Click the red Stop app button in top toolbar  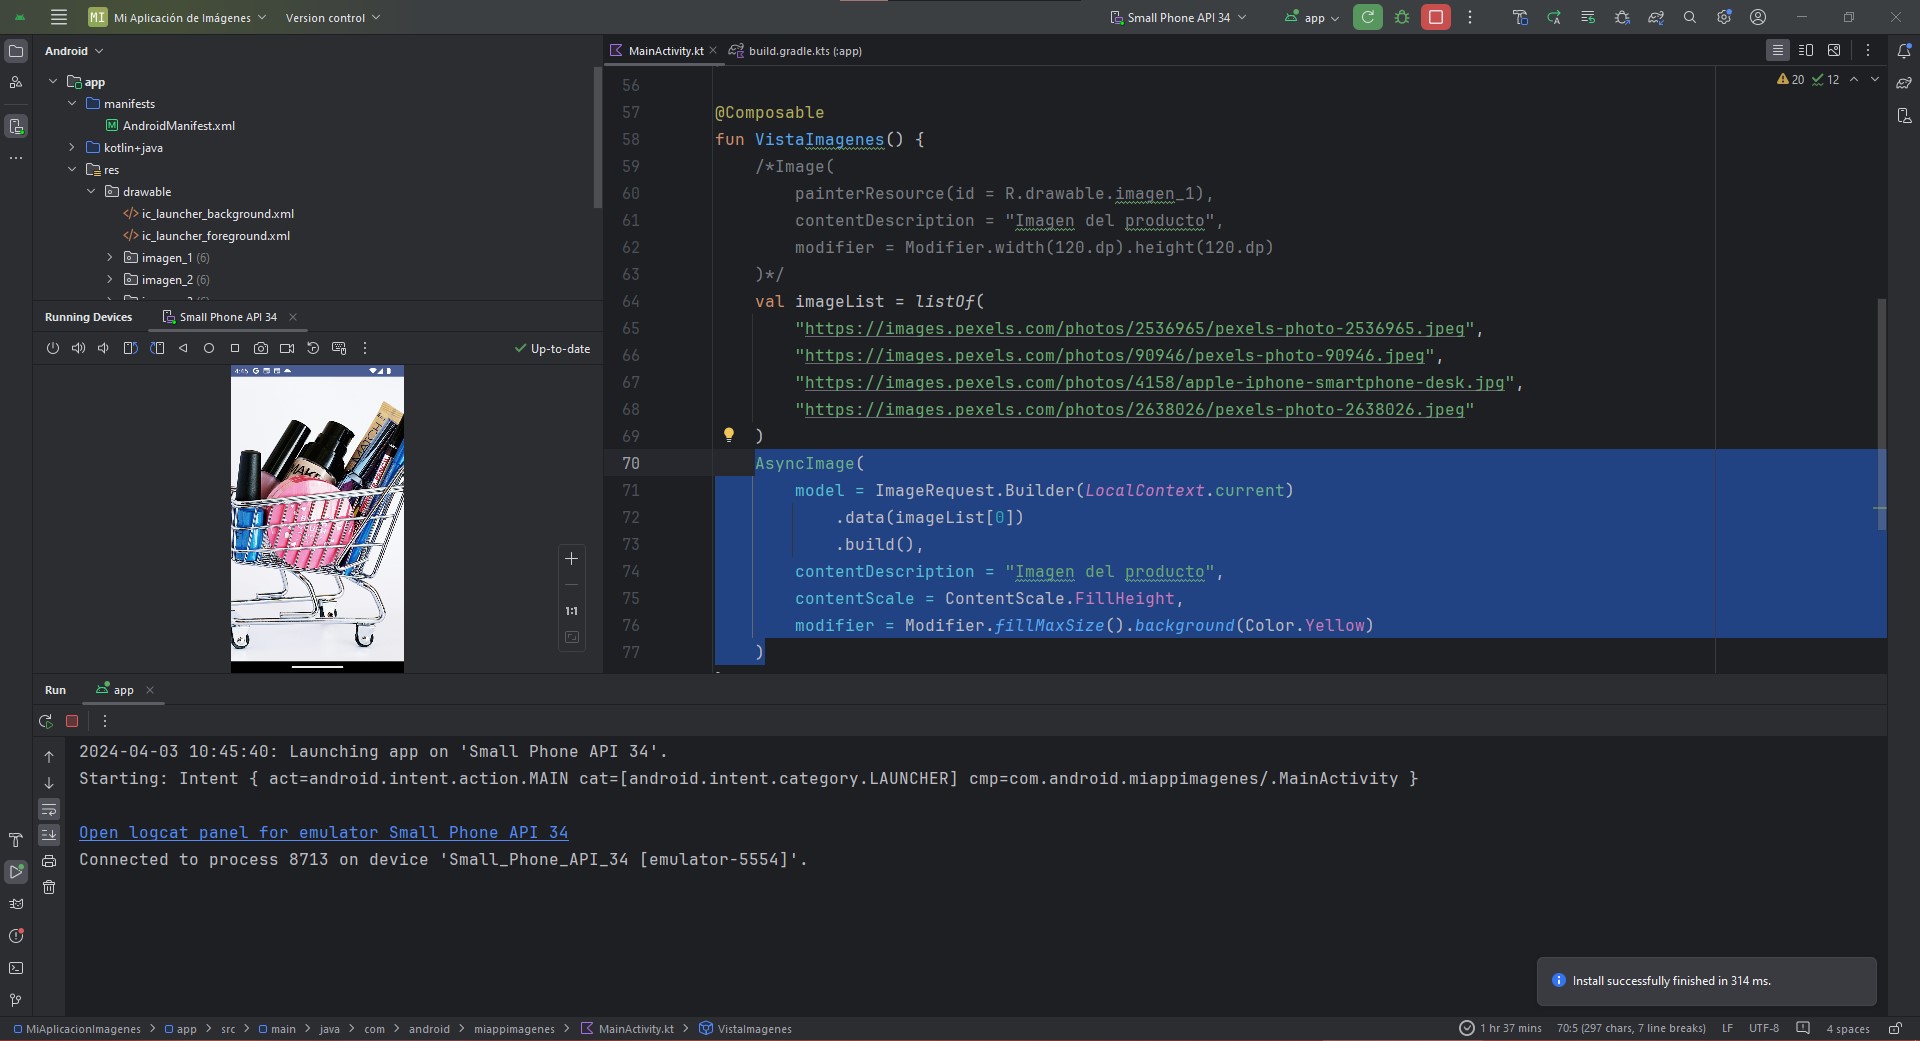1435,17
